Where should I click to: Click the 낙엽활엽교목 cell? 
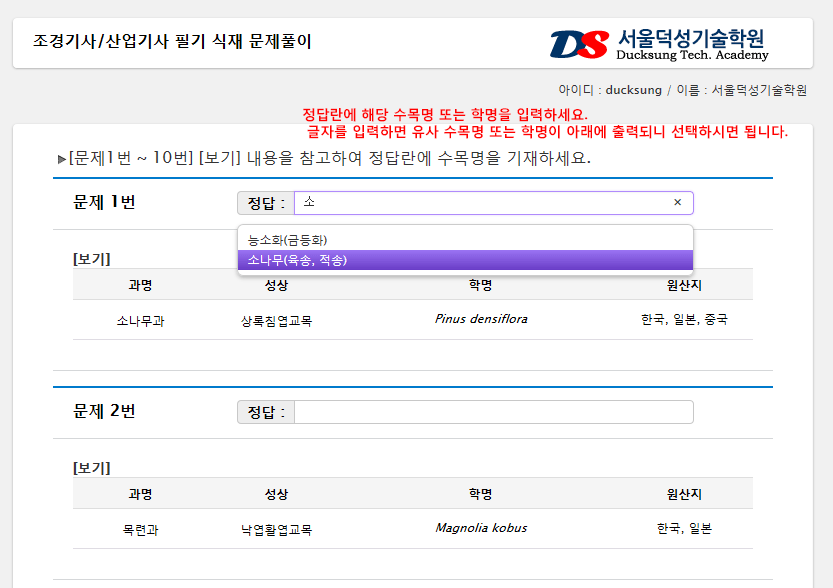tap(276, 530)
